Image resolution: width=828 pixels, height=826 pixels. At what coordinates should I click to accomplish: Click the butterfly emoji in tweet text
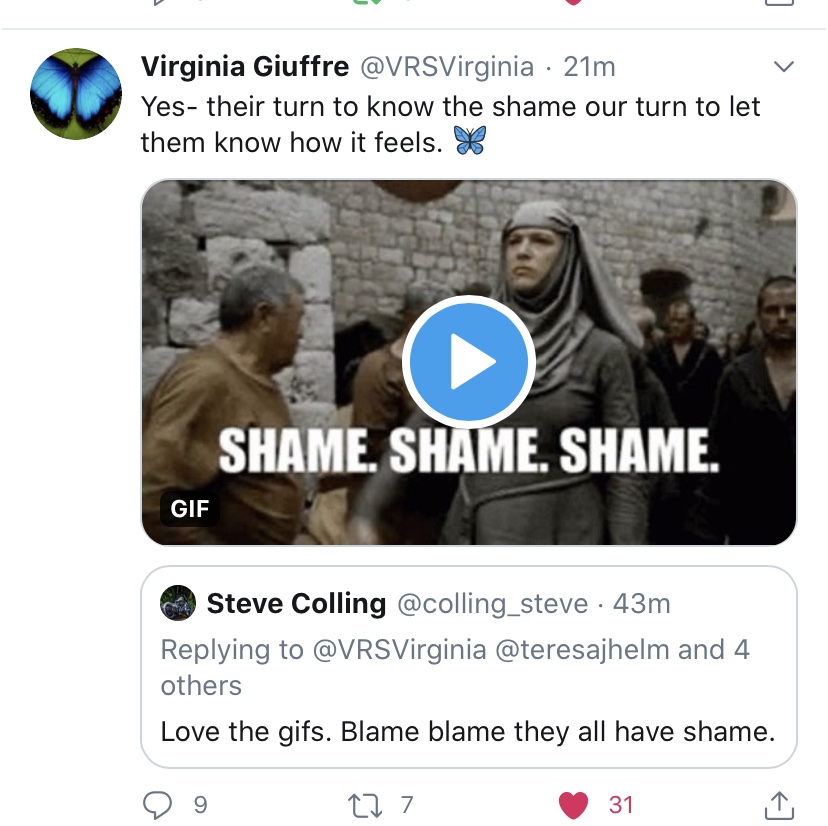tap(469, 142)
